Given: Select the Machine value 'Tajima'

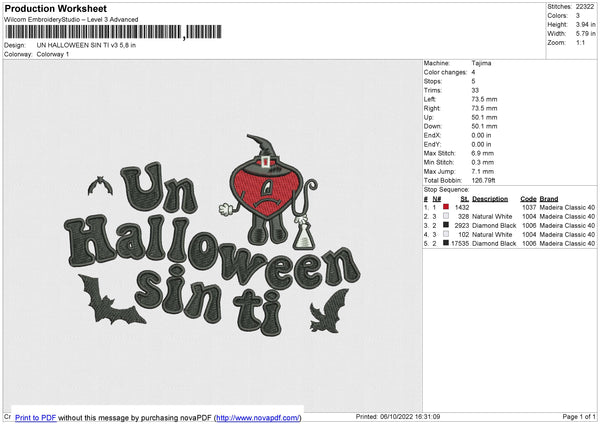Looking at the screenshot, I should pyautogui.click(x=481, y=63).
